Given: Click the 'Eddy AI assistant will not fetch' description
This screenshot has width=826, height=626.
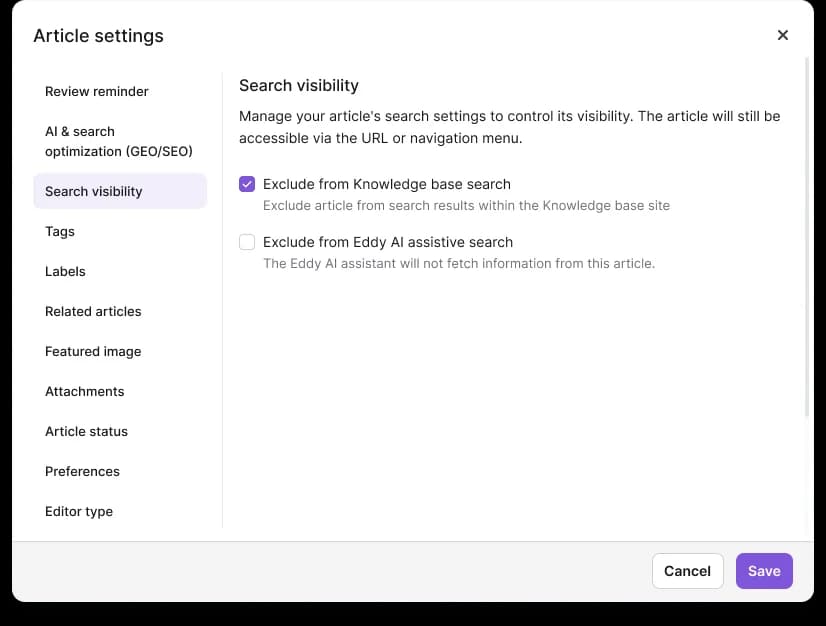Looking at the screenshot, I should pos(459,263).
